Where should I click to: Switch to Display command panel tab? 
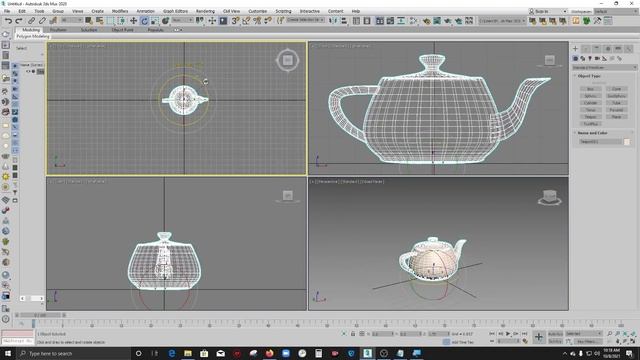coord(618,49)
